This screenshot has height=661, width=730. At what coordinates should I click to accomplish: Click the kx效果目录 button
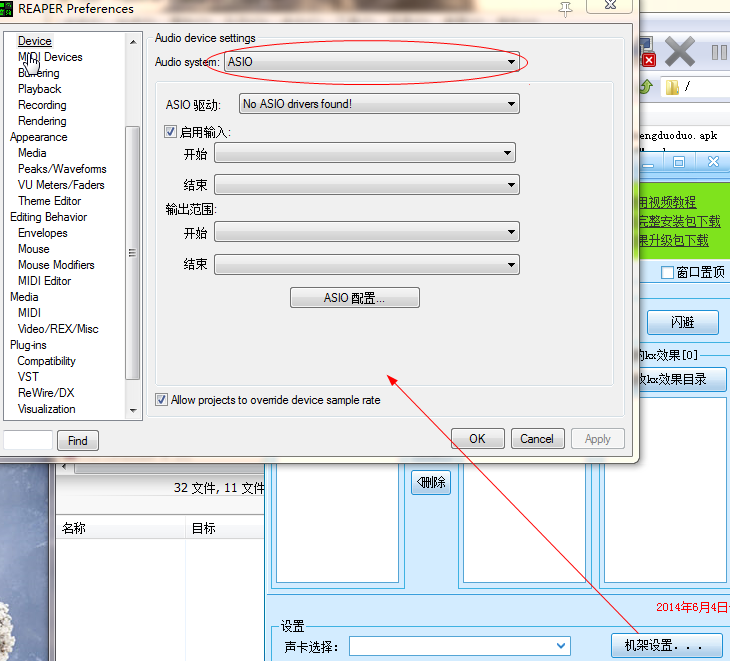pos(683,379)
